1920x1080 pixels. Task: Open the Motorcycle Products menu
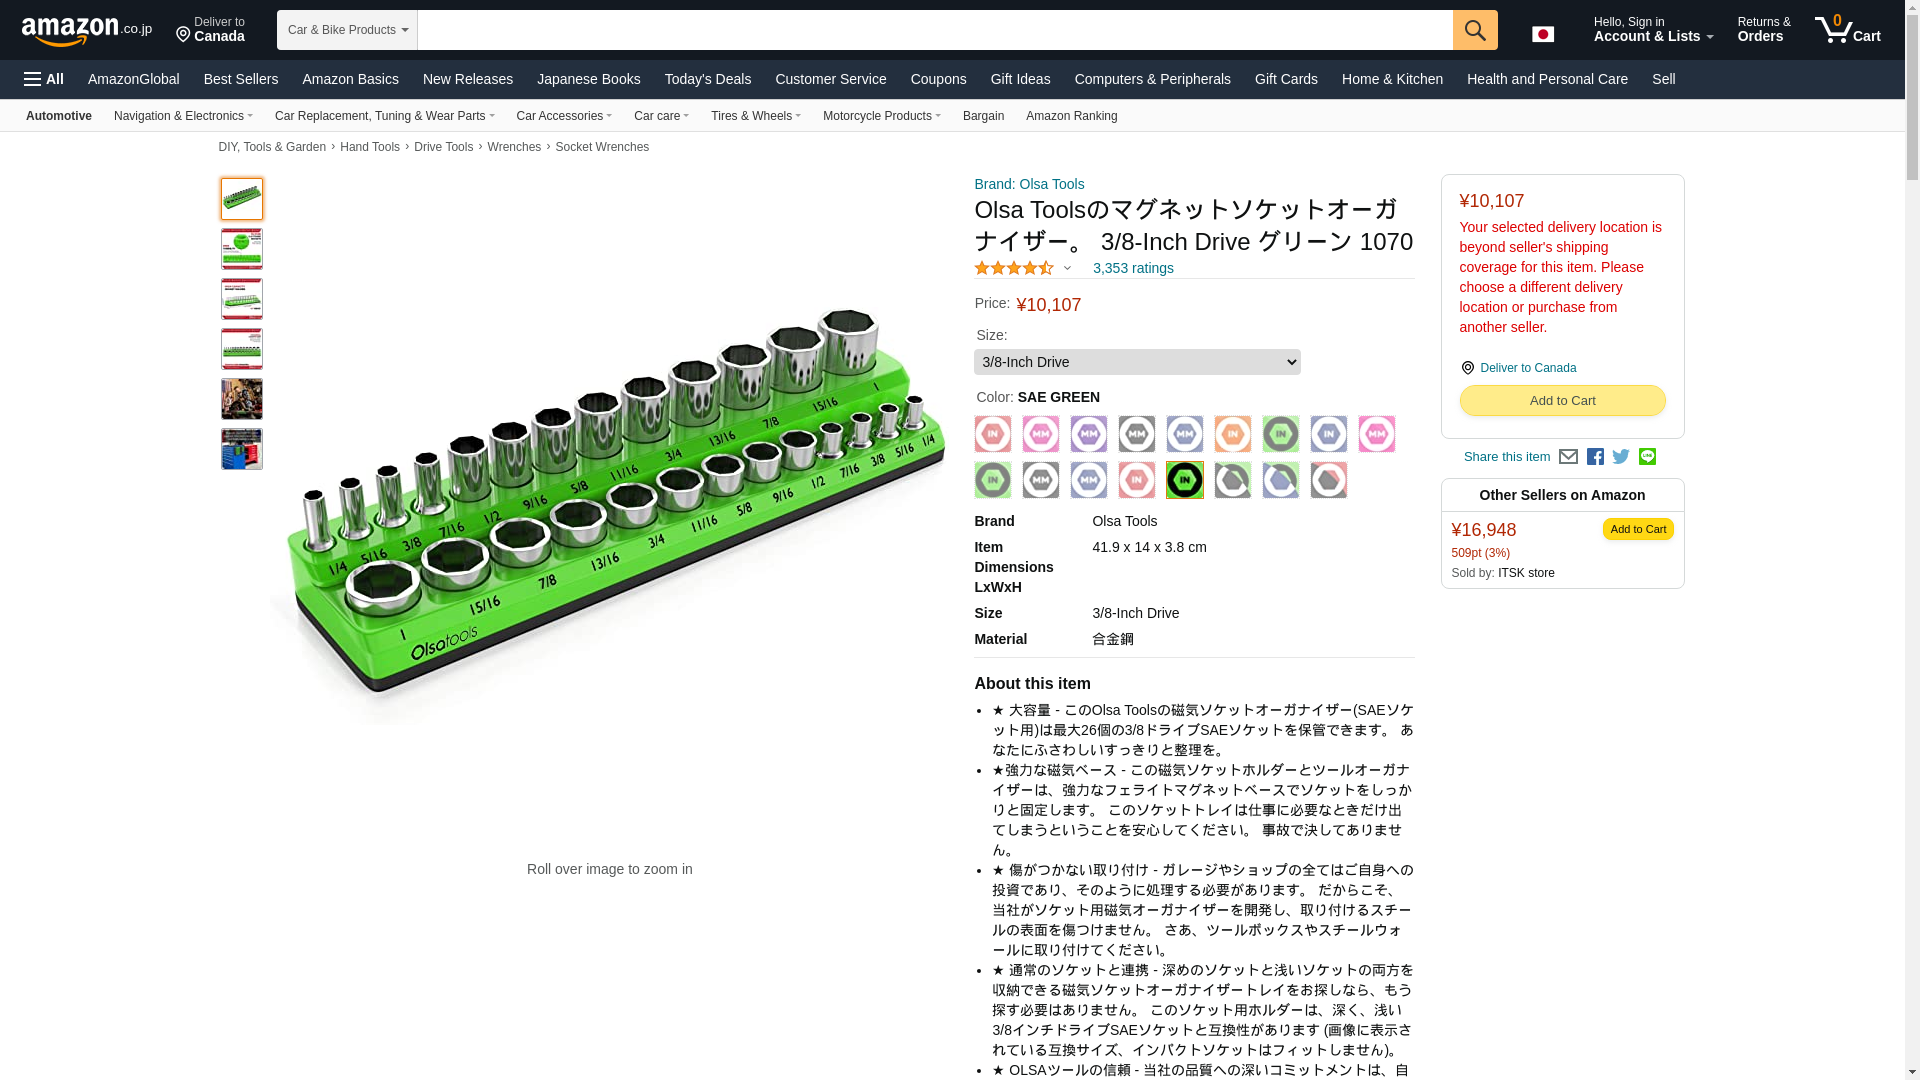[x=882, y=116]
